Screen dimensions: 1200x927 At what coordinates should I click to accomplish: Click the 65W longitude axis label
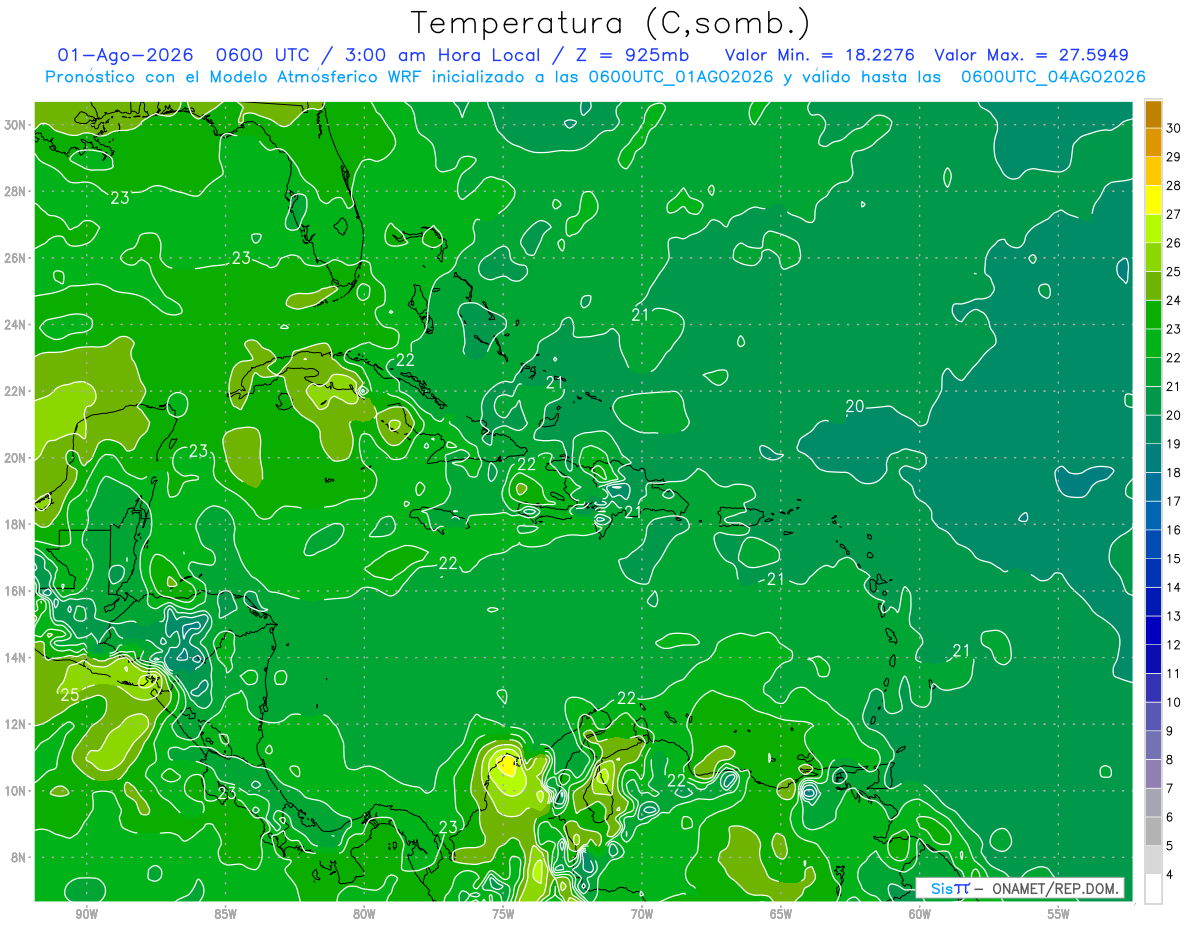pyautogui.click(x=781, y=914)
